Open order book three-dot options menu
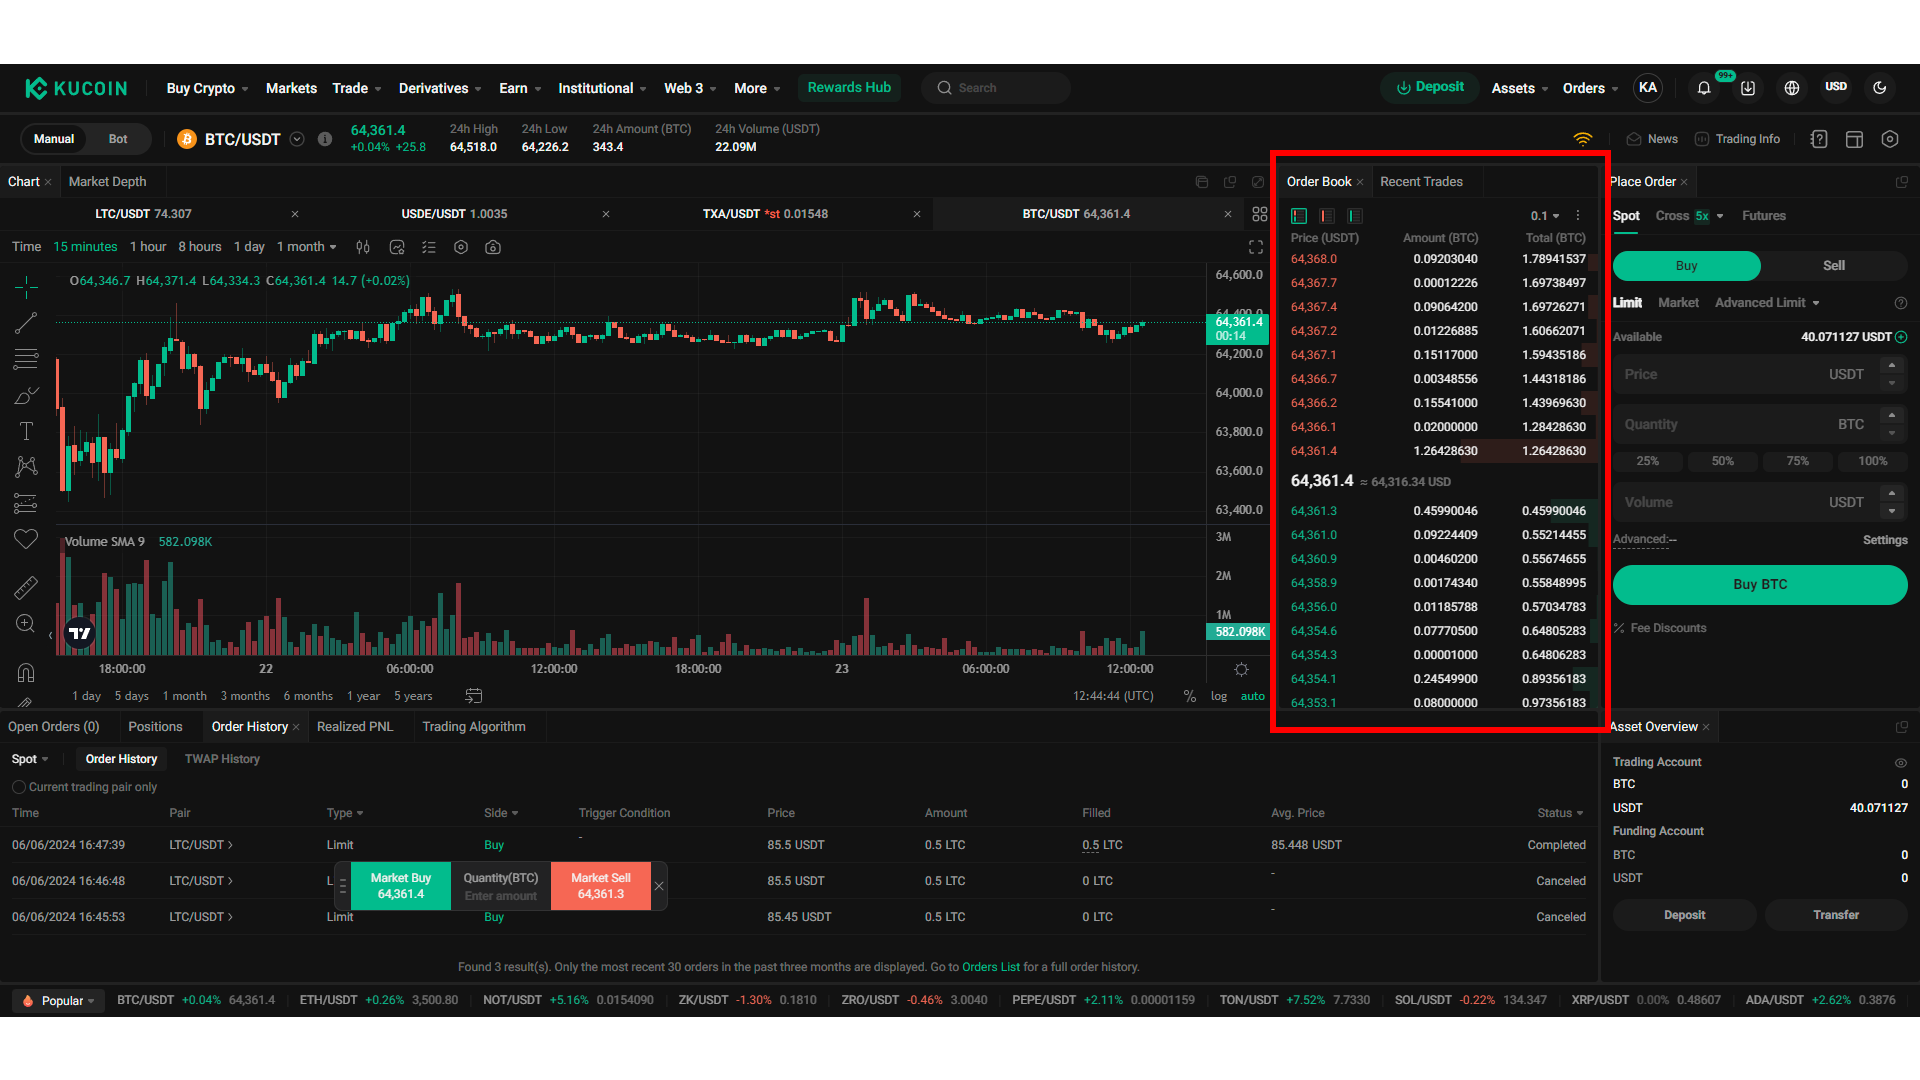Viewport: 1920px width, 1080px height. point(1578,216)
